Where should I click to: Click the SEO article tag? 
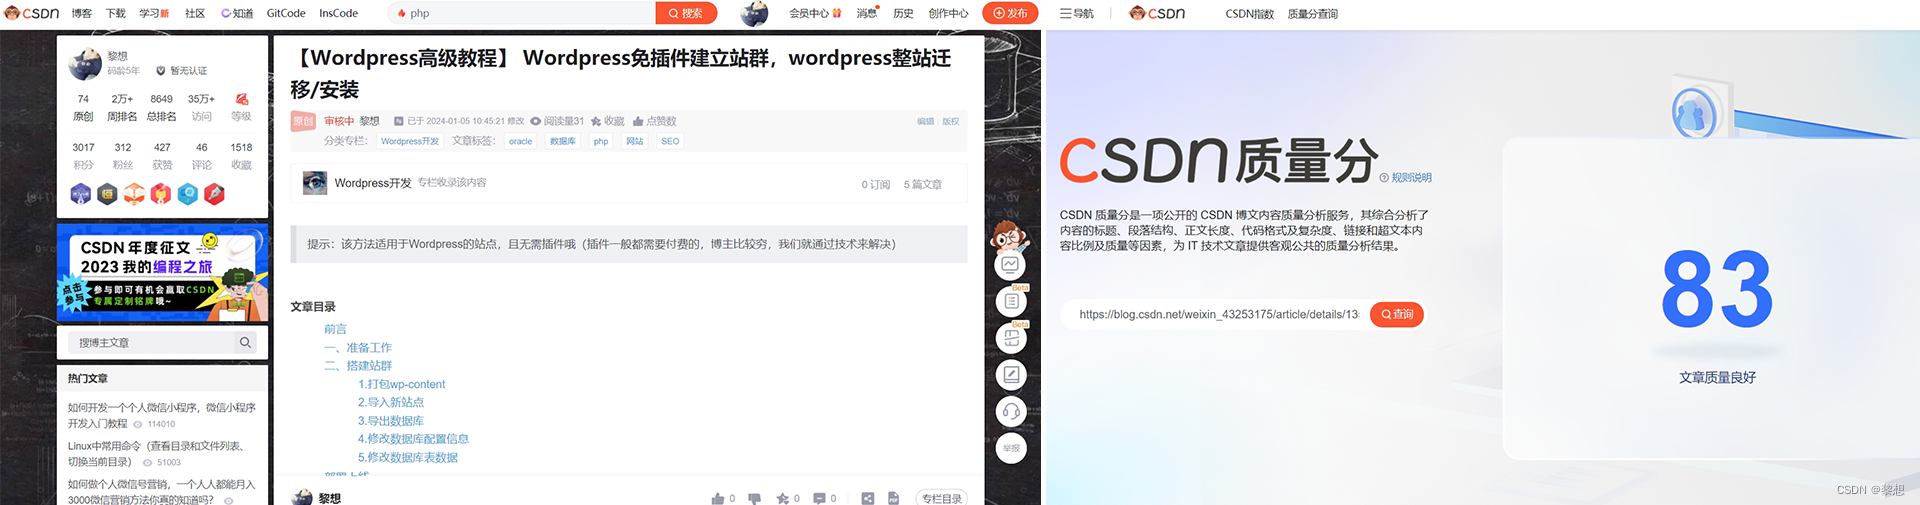pyautogui.click(x=670, y=141)
